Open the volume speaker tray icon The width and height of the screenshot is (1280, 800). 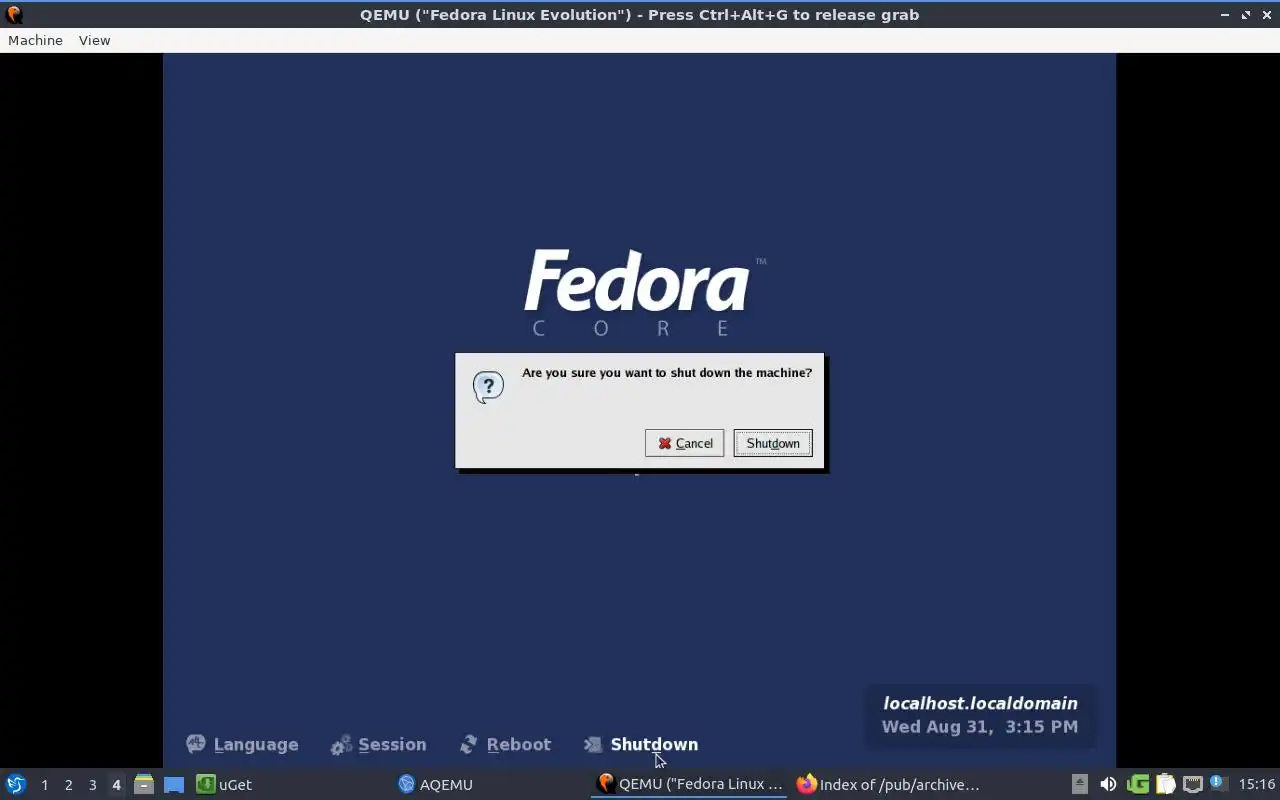(1108, 784)
